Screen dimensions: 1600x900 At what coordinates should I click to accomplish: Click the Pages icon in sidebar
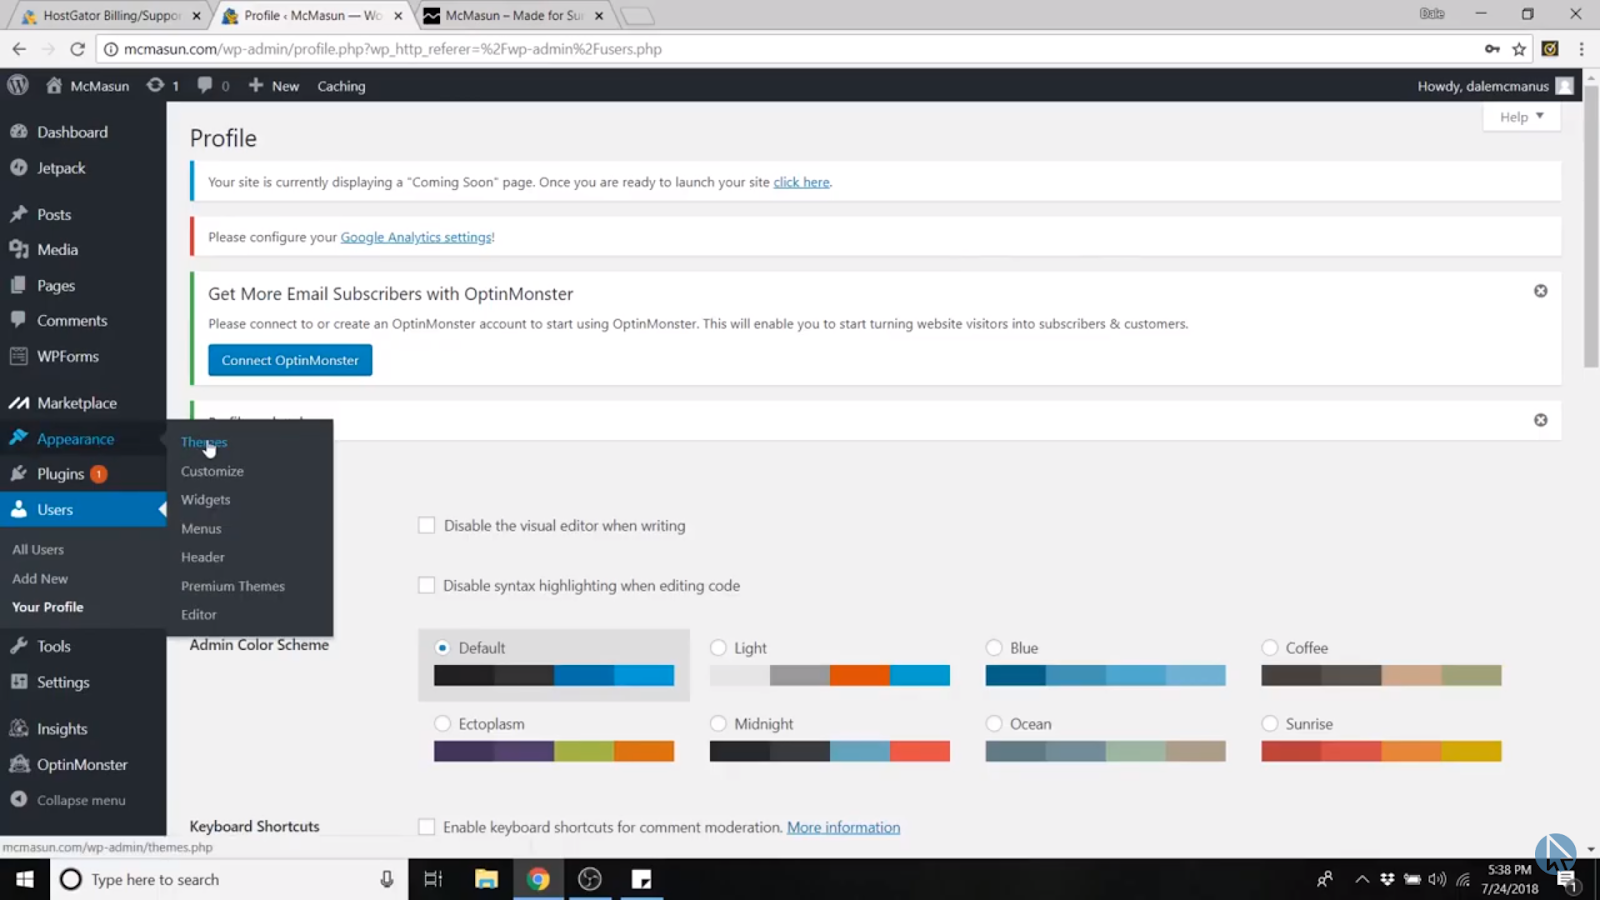click(18, 285)
